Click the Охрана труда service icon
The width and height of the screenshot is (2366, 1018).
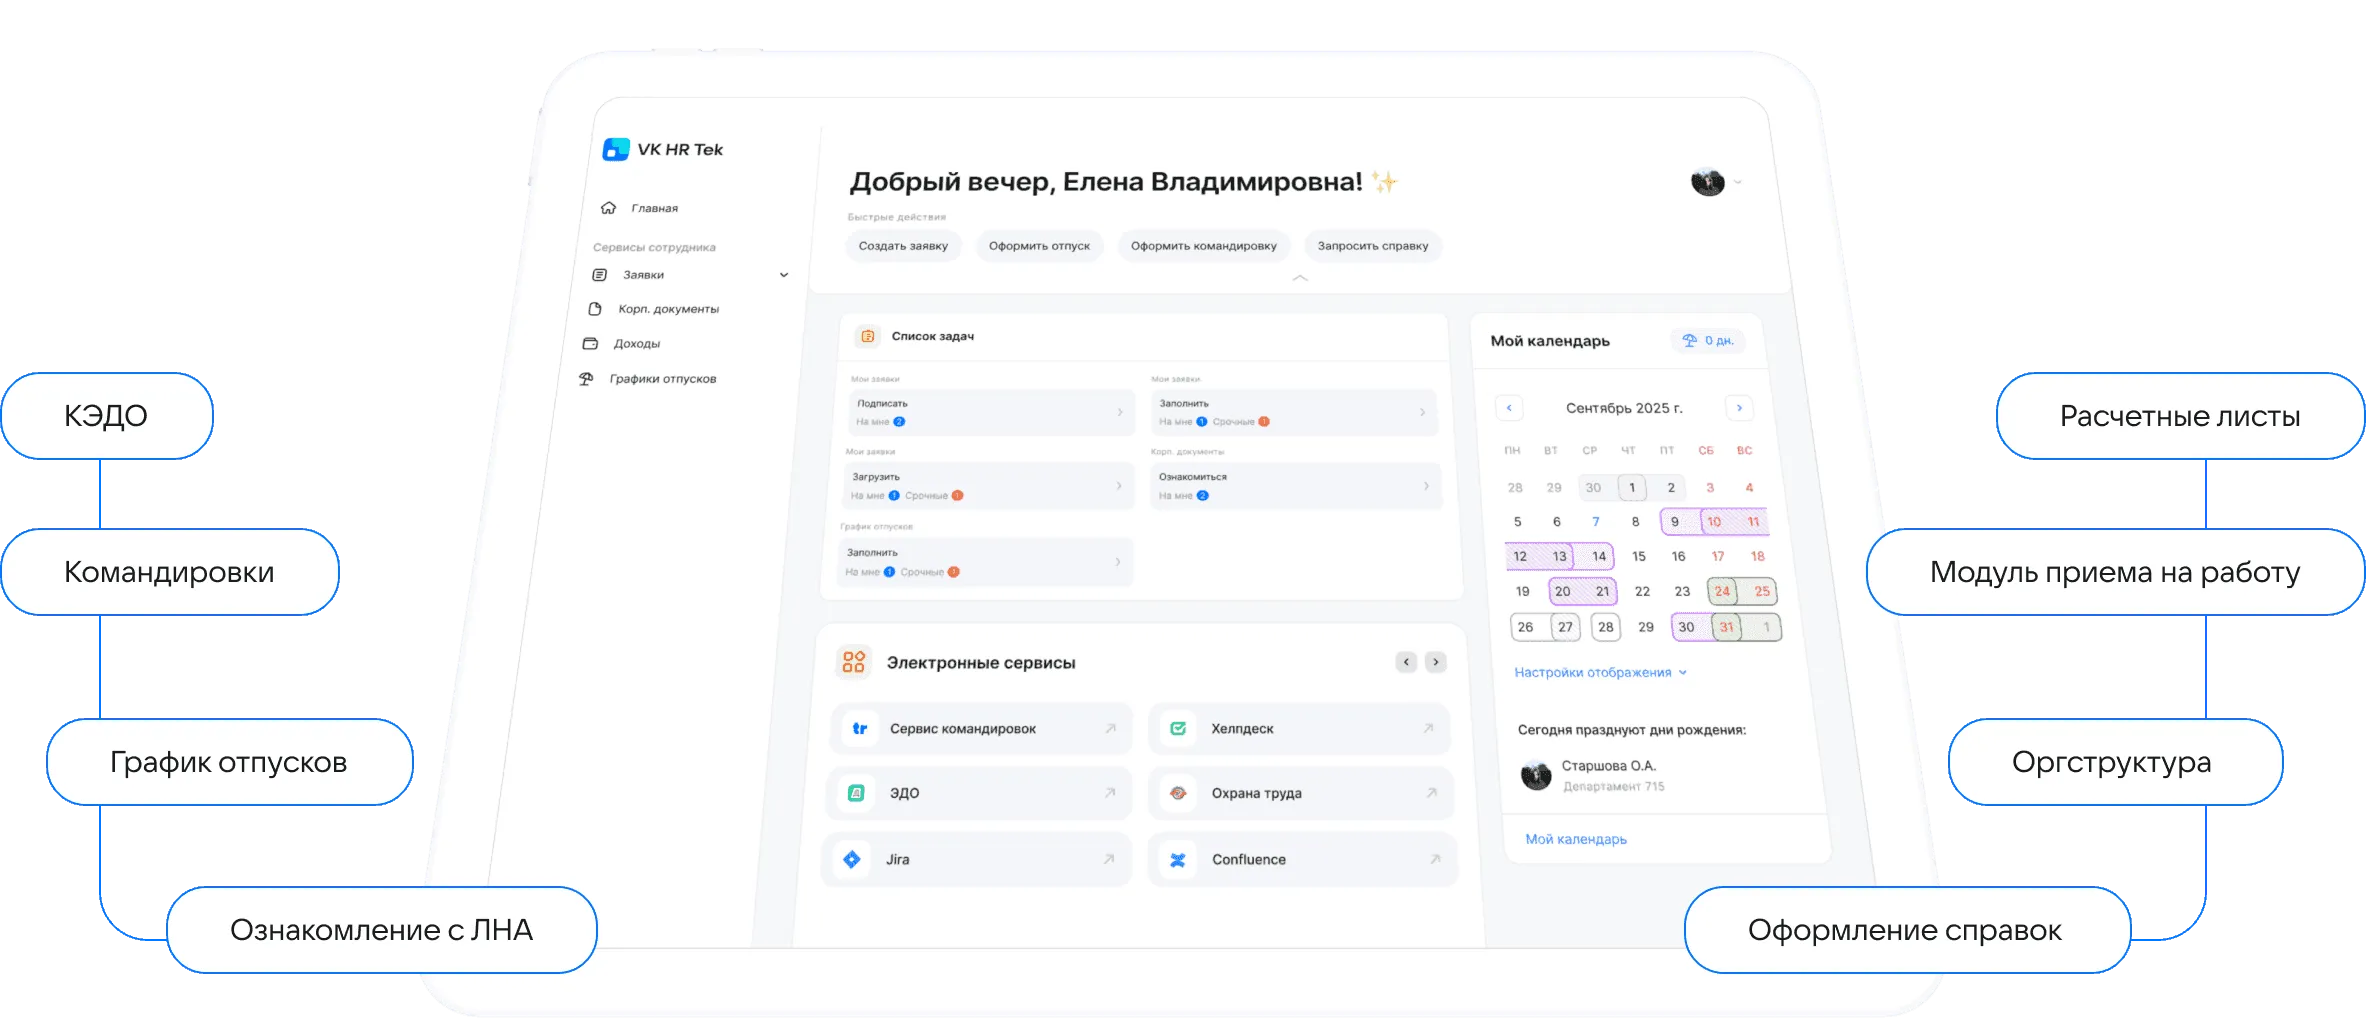[1178, 793]
